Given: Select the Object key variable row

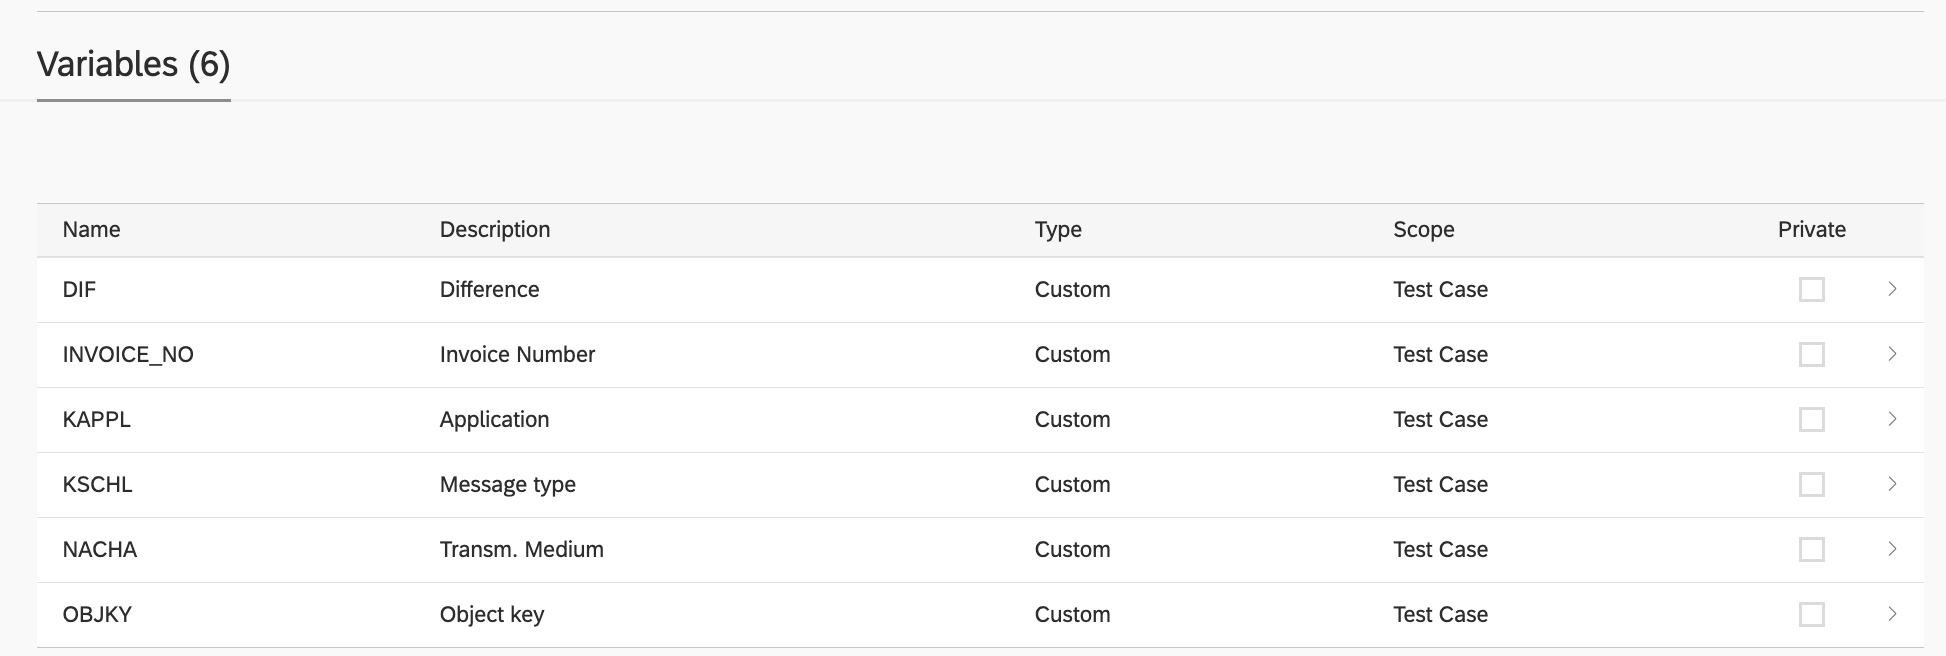Looking at the screenshot, I should pos(492,615).
